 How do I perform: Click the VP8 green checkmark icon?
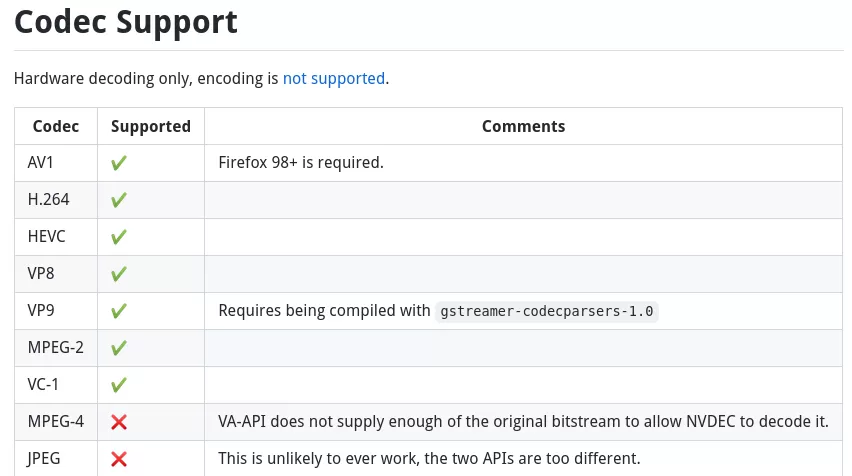[x=118, y=274]
